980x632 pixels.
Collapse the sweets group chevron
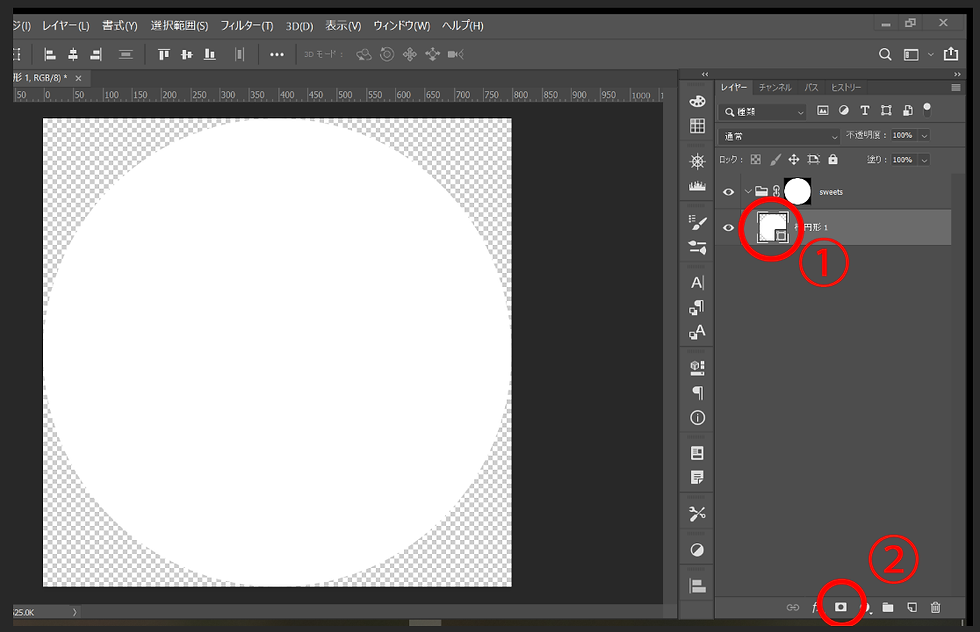coord(748,191)
